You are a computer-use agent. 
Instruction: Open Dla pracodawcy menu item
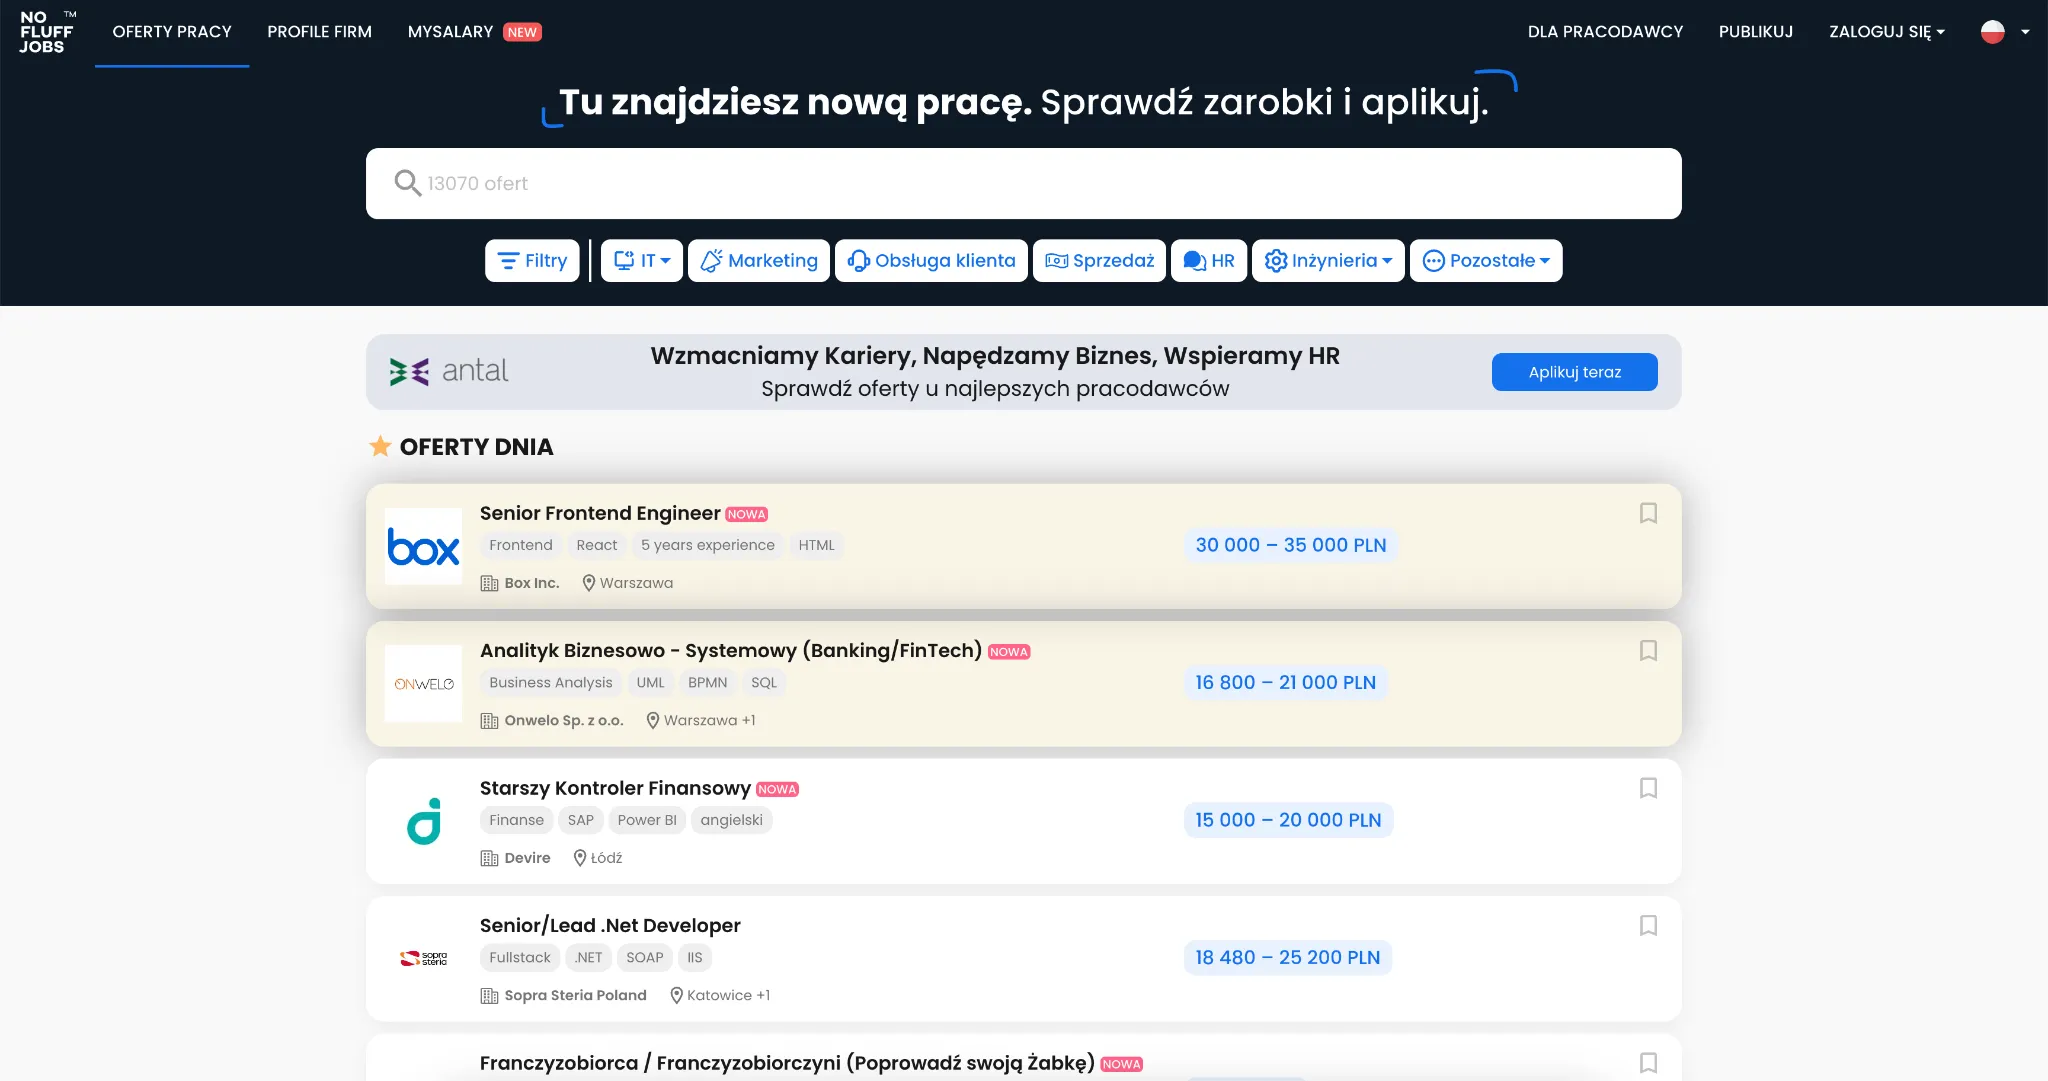pyautogui.click(x=1605, y=32)
